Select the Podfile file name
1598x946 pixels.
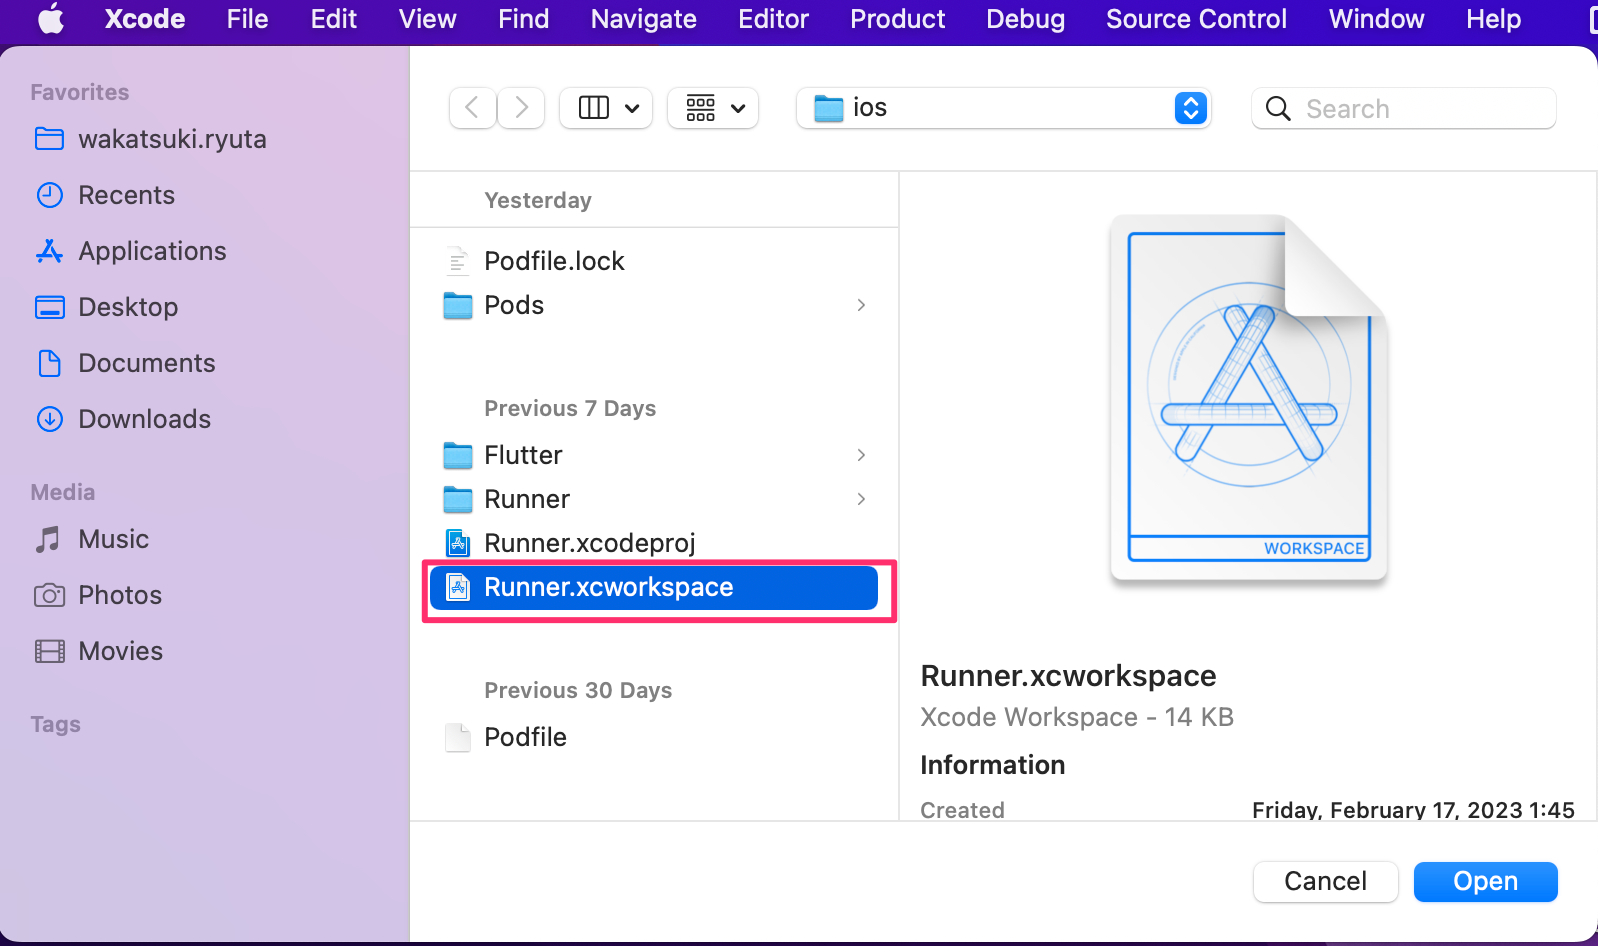pos(525,737)
